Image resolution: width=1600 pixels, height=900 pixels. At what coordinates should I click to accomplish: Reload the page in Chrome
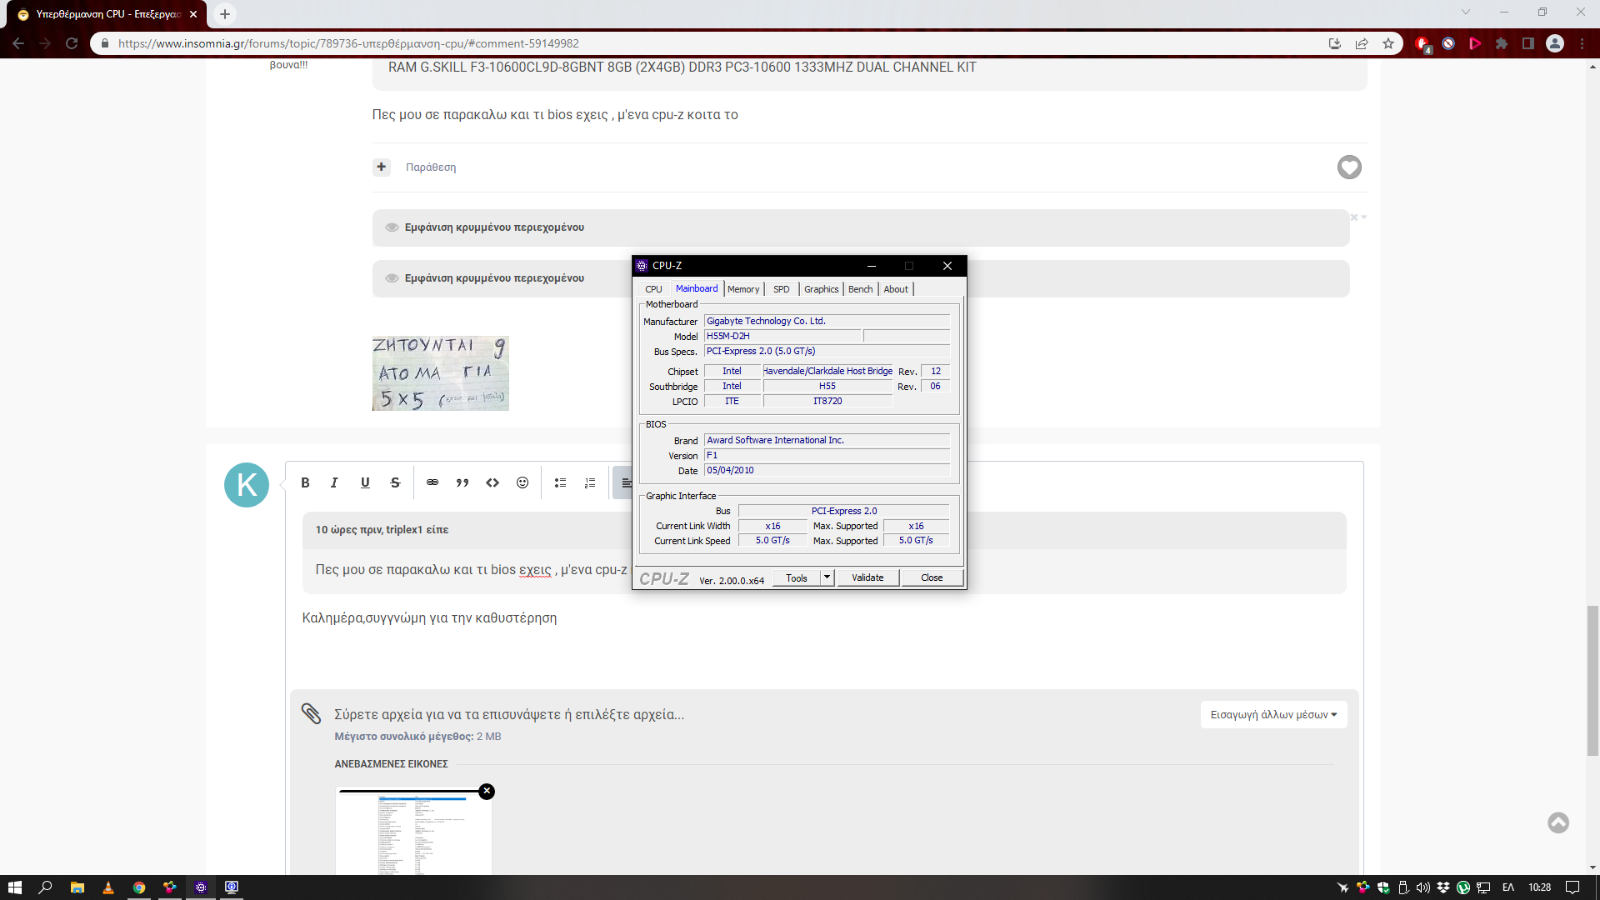point(72,43)
